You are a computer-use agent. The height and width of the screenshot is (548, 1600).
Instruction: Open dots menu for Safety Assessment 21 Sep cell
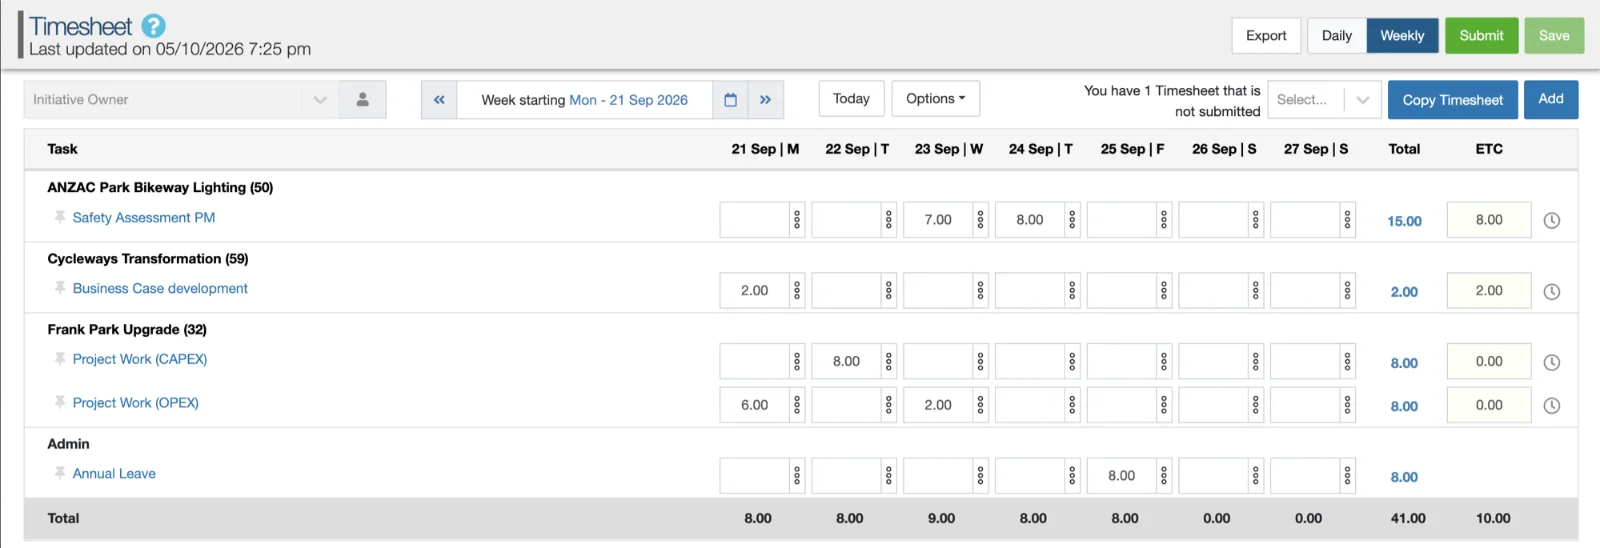797,220
